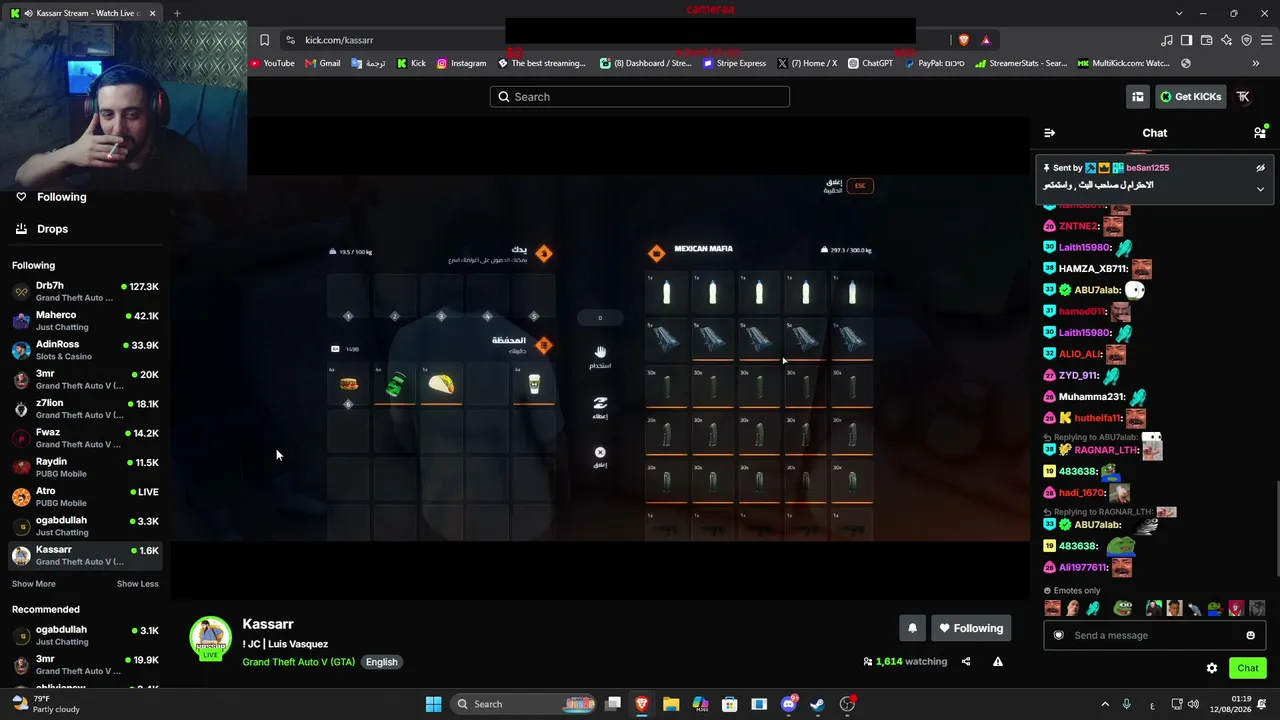Open Microsoft Store from the taskbar
This screenshot has width=1280, height=720.
[730, 704]
